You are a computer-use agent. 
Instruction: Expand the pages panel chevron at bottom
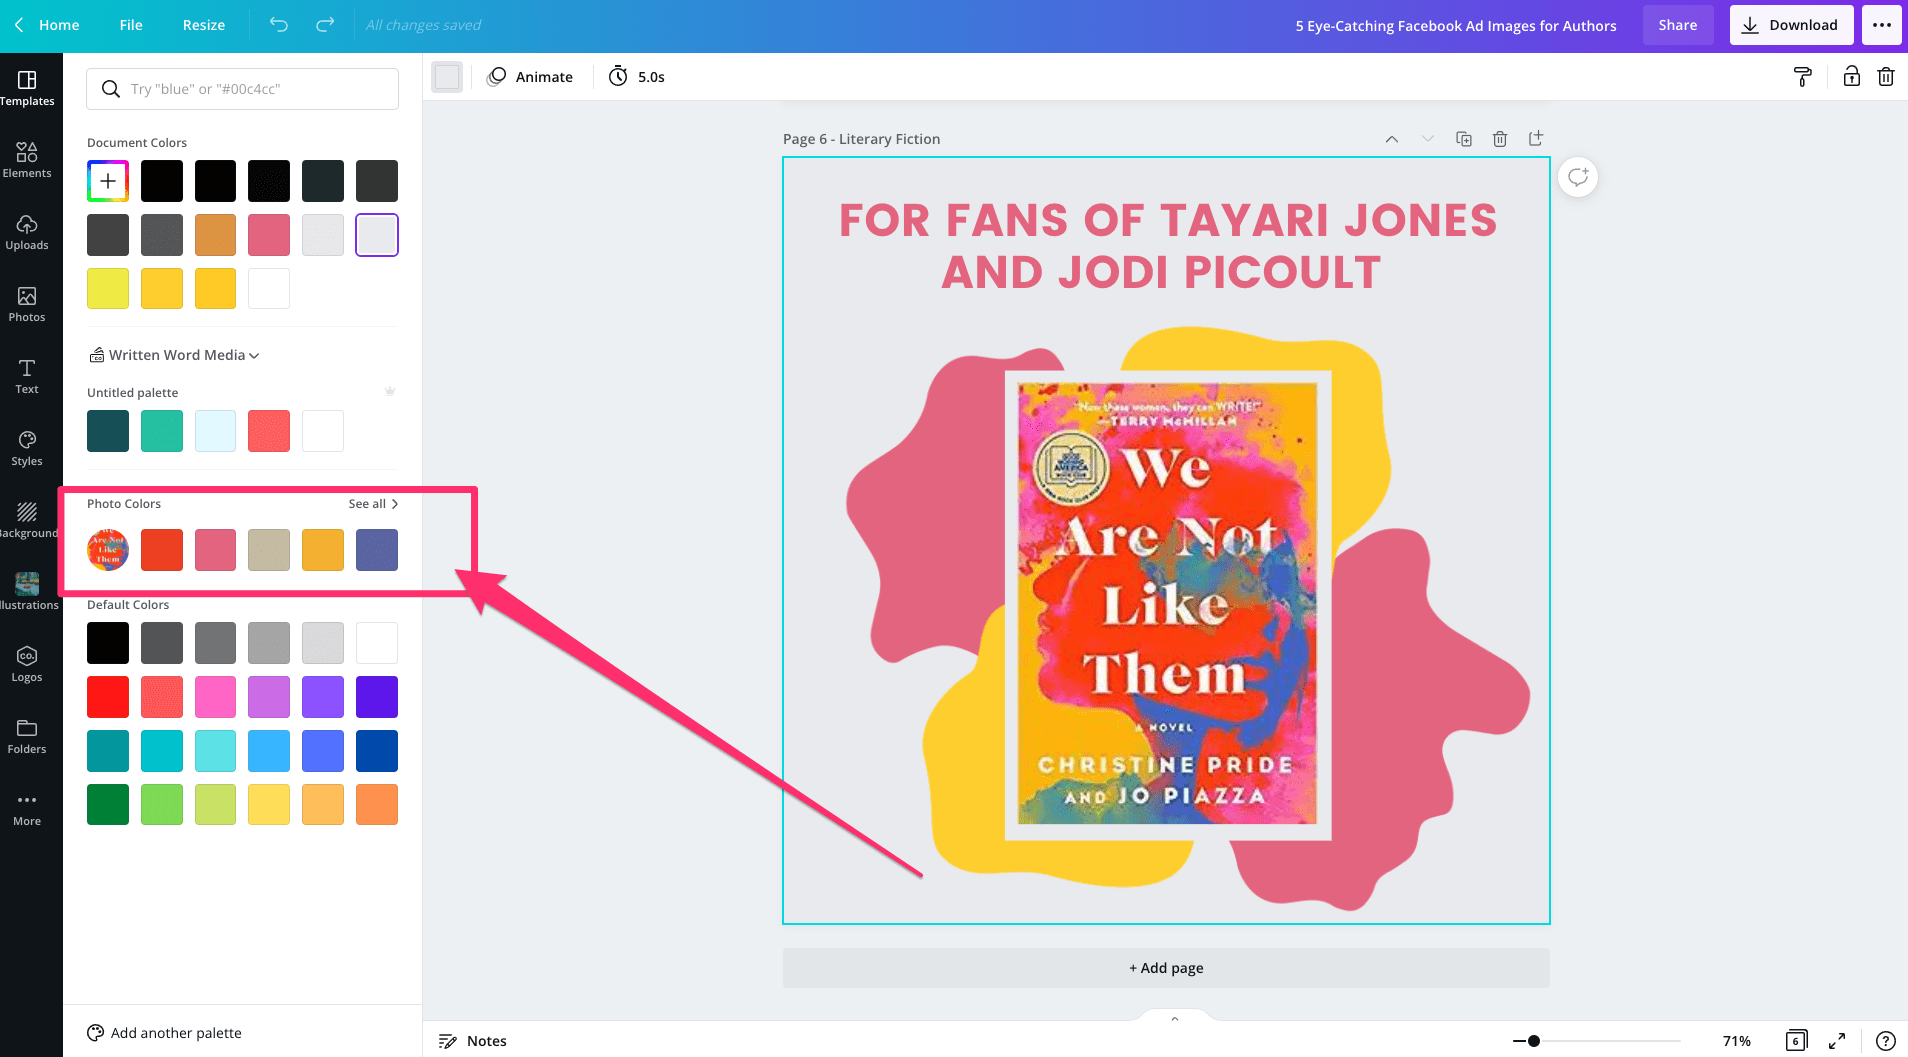(x=1175, y=1018)
